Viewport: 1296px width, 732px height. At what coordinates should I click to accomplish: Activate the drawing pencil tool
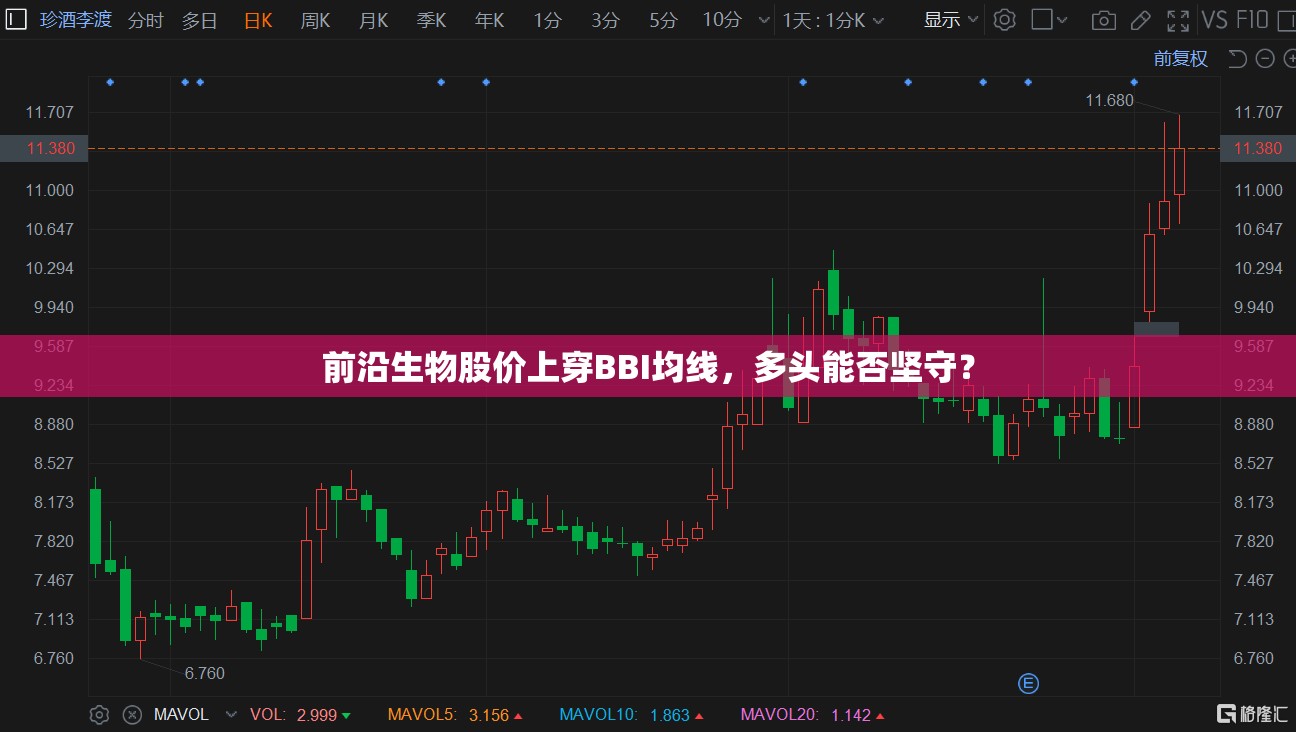click(1139, 20)
